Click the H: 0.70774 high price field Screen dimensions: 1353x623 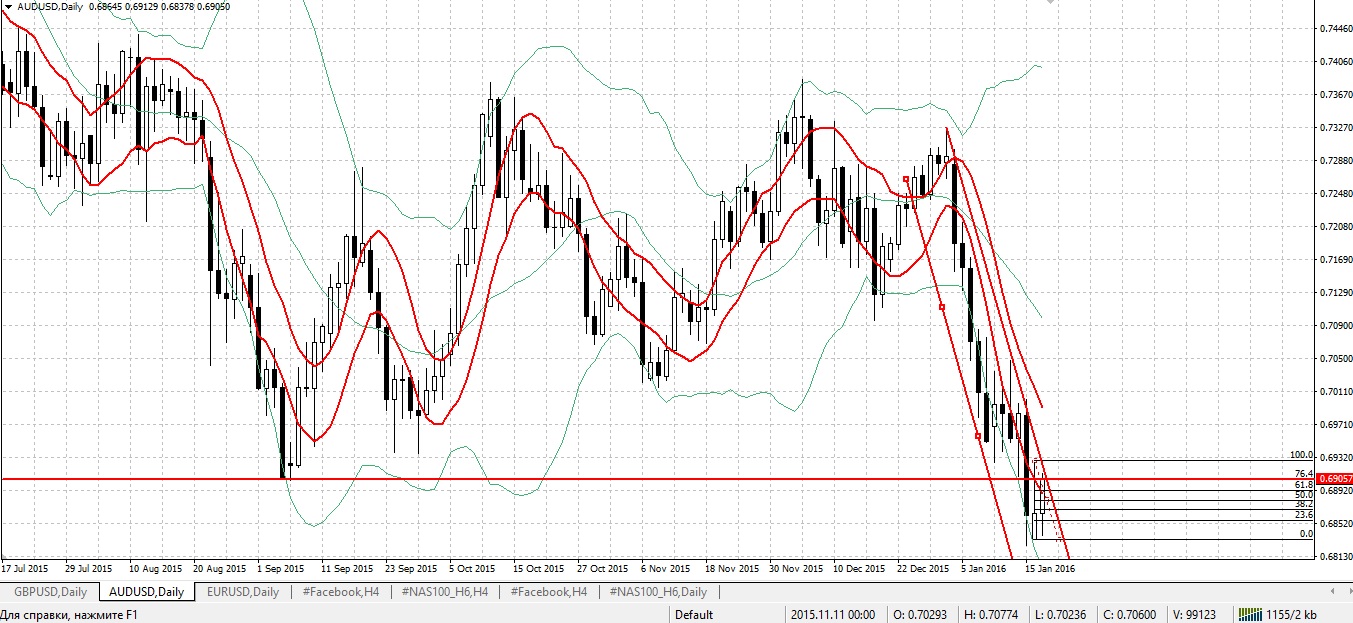(992, 614)
